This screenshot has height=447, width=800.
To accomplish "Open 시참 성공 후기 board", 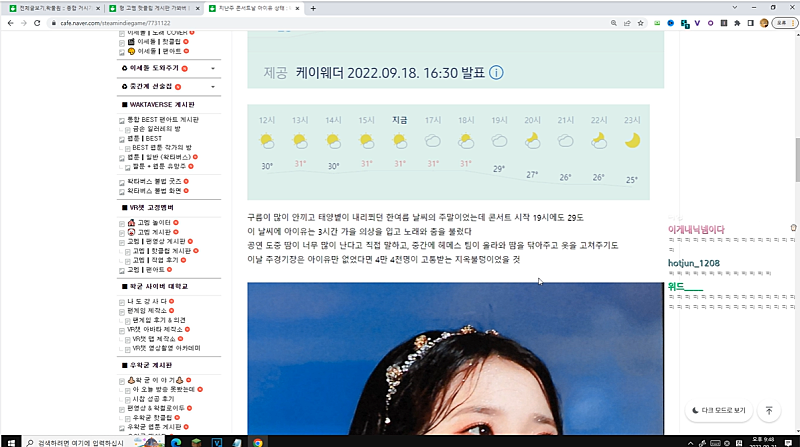I will 154,399.
